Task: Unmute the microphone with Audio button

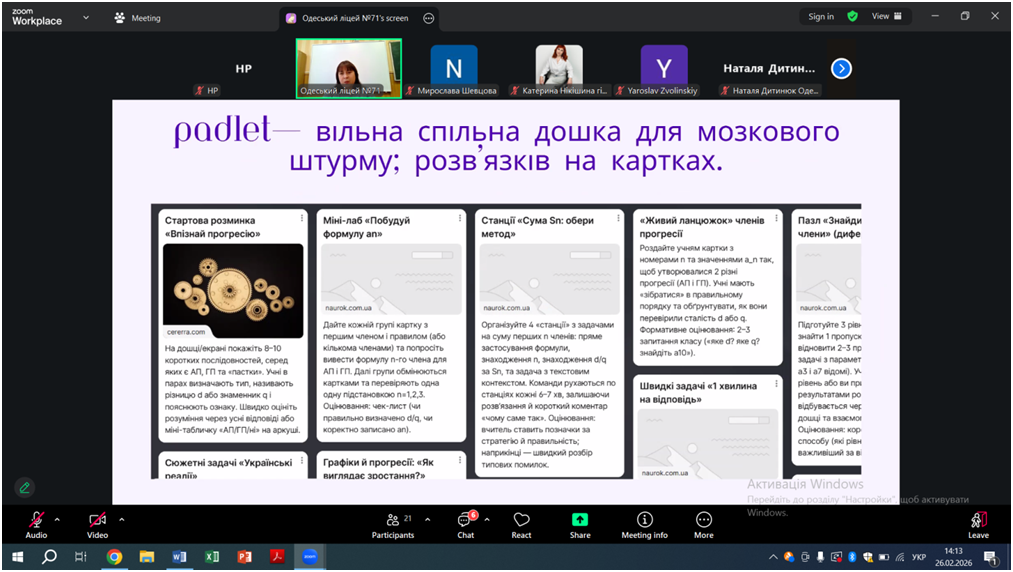Action: (36, 524)
